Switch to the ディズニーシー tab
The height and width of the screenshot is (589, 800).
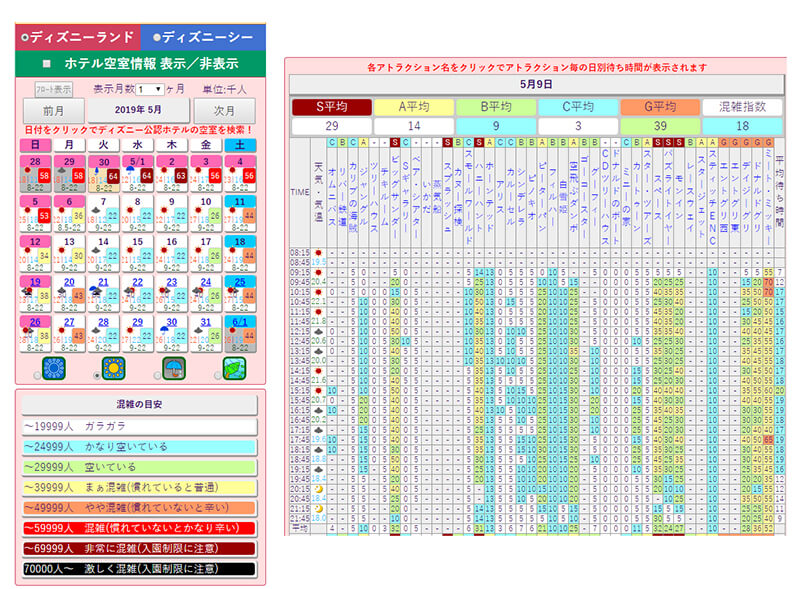pyautogui.click(x=203, y=37)
